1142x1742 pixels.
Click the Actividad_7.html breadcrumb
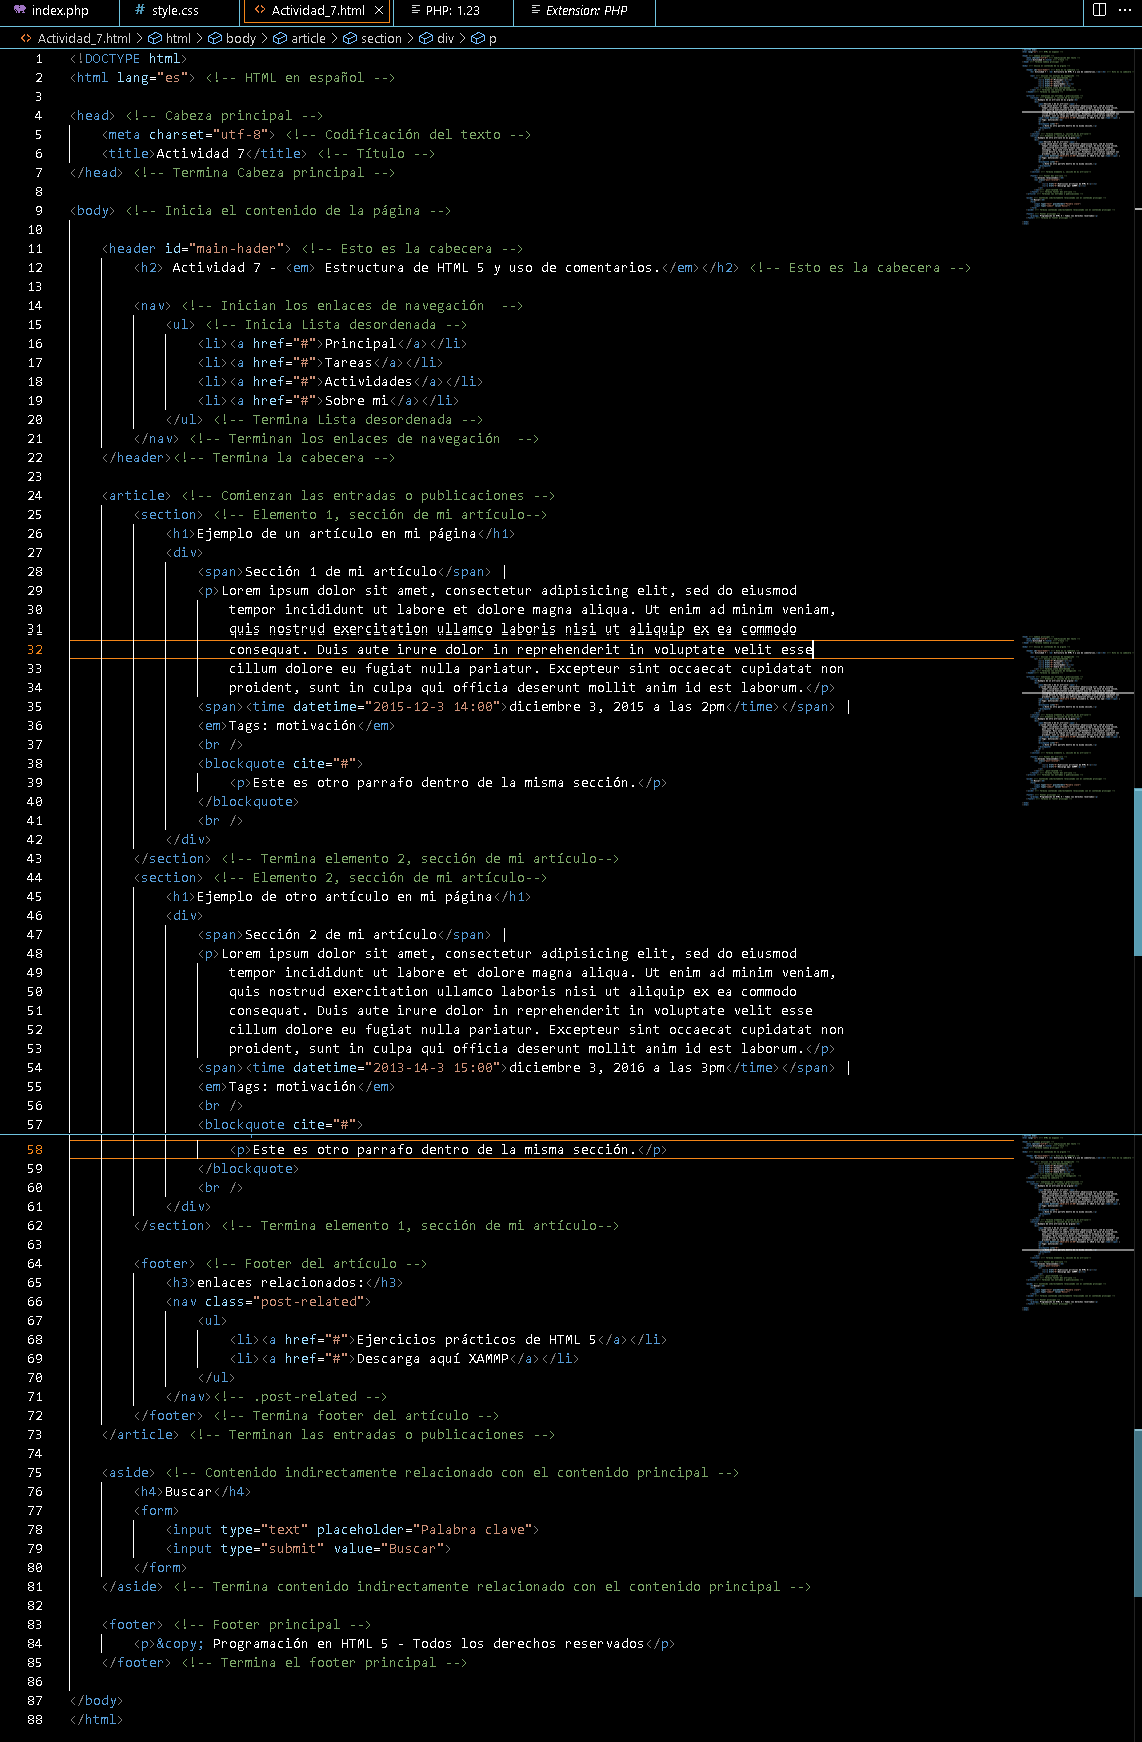coord(84,38)
